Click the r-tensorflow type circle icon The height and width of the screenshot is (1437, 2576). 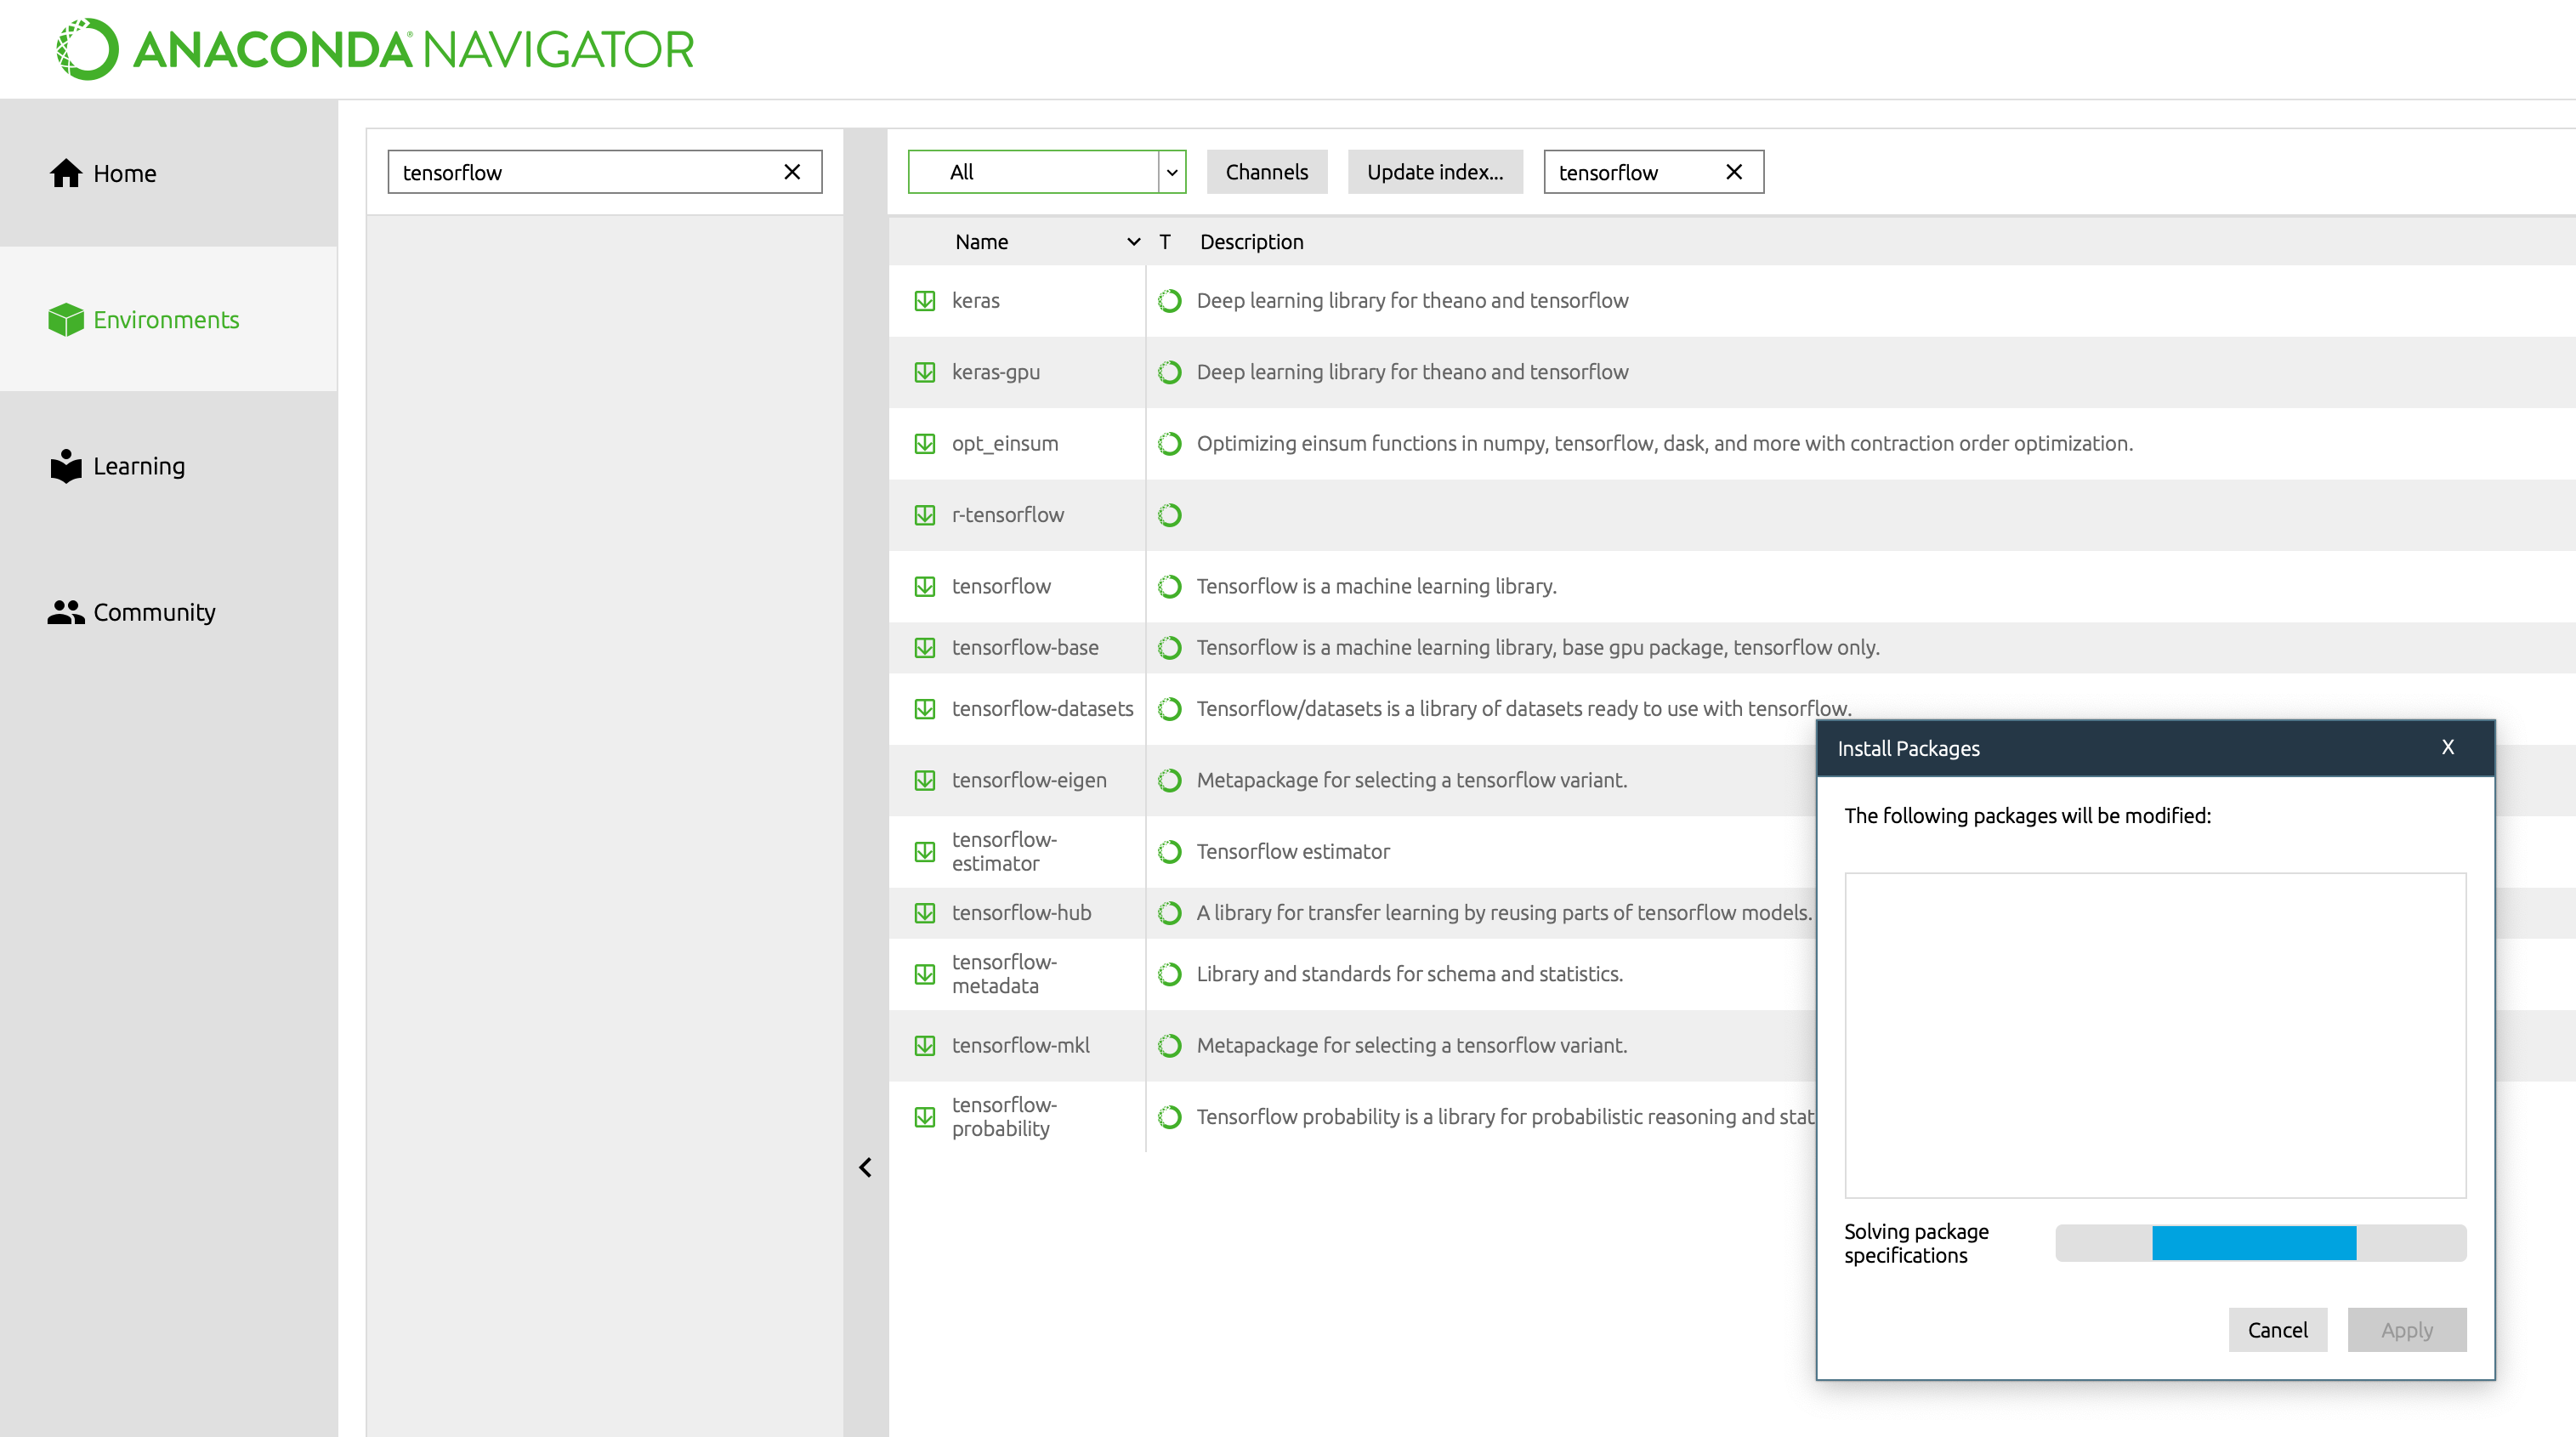[x=1170, y=515]
